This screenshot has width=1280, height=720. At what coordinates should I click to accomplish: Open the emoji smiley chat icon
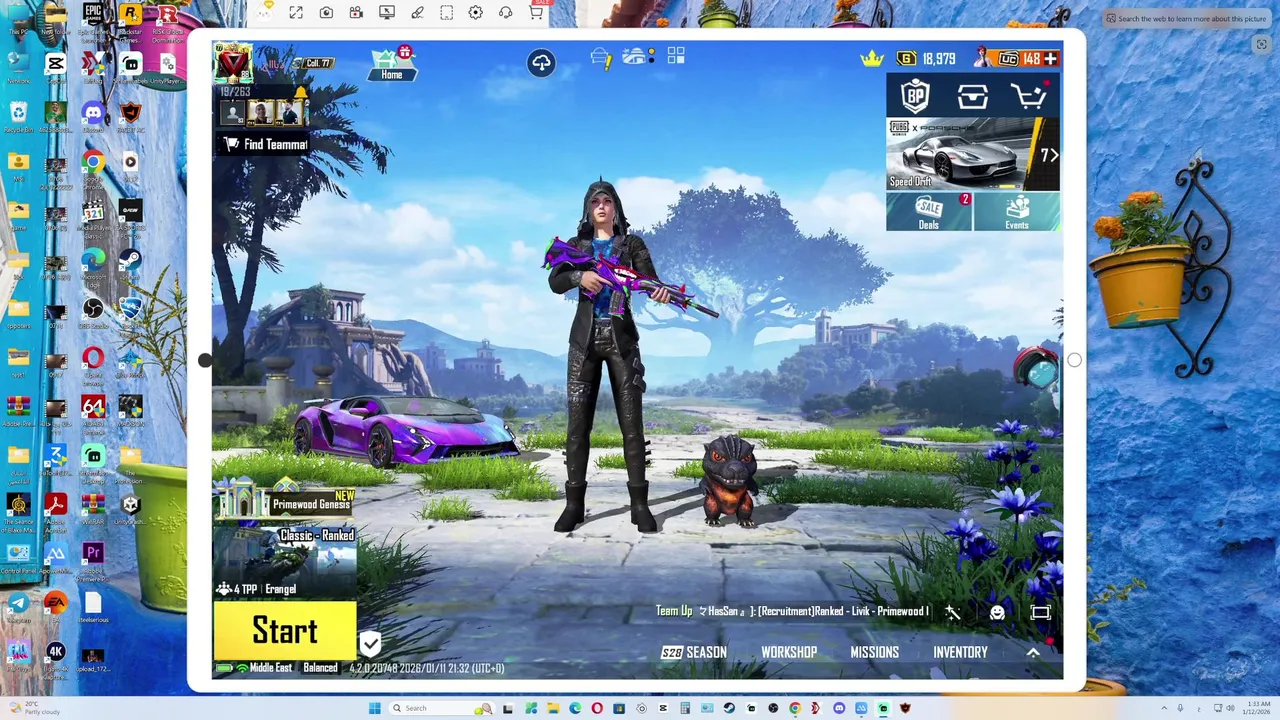click(997, 612)
